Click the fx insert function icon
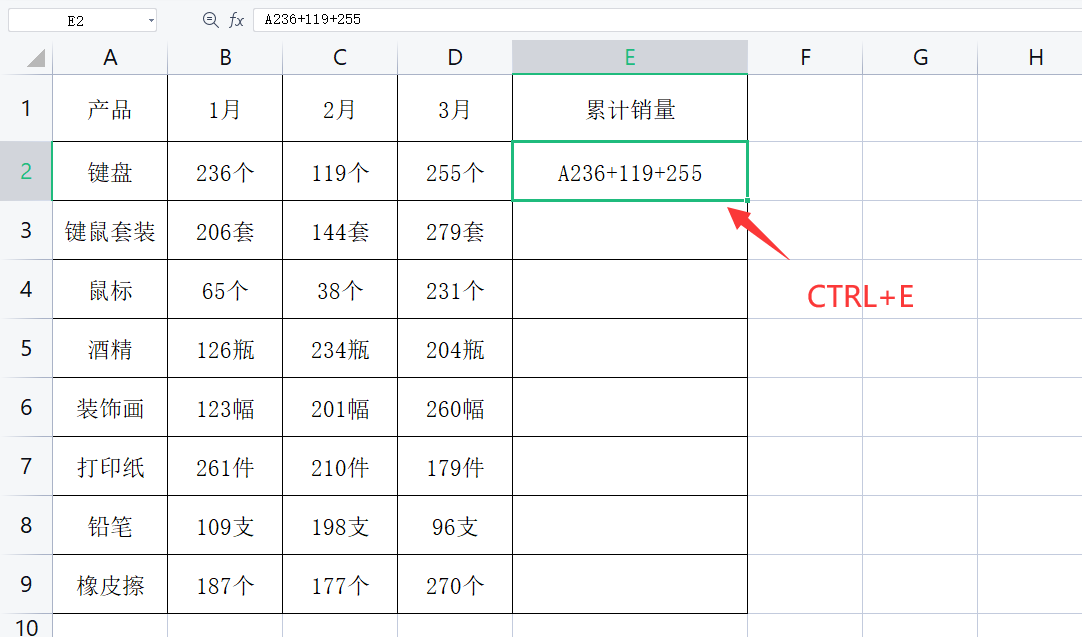The width and height of the screenshot is (1082, 637). coord(237,20)
